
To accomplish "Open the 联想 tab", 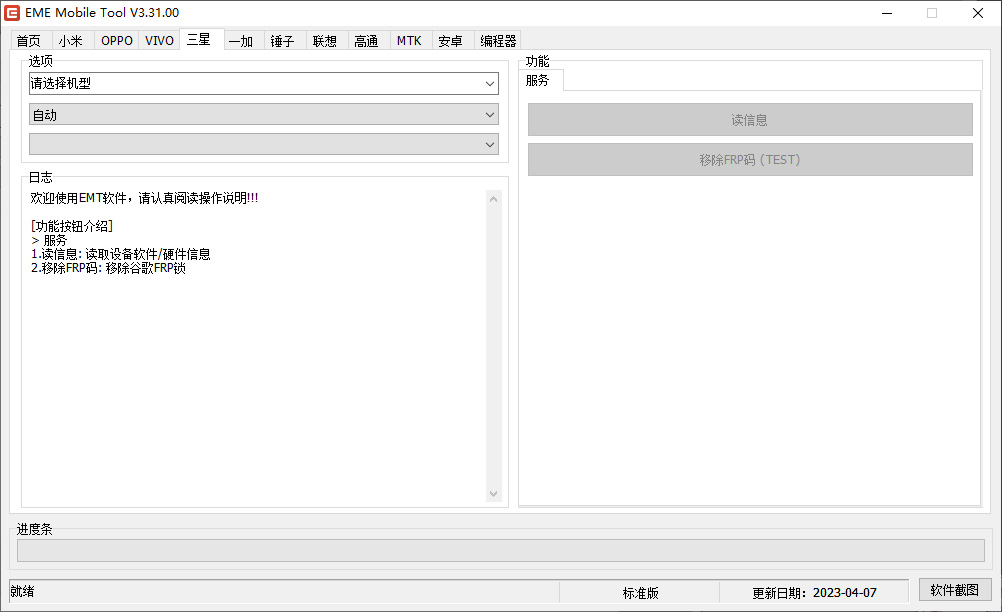I will coord(325,41).
